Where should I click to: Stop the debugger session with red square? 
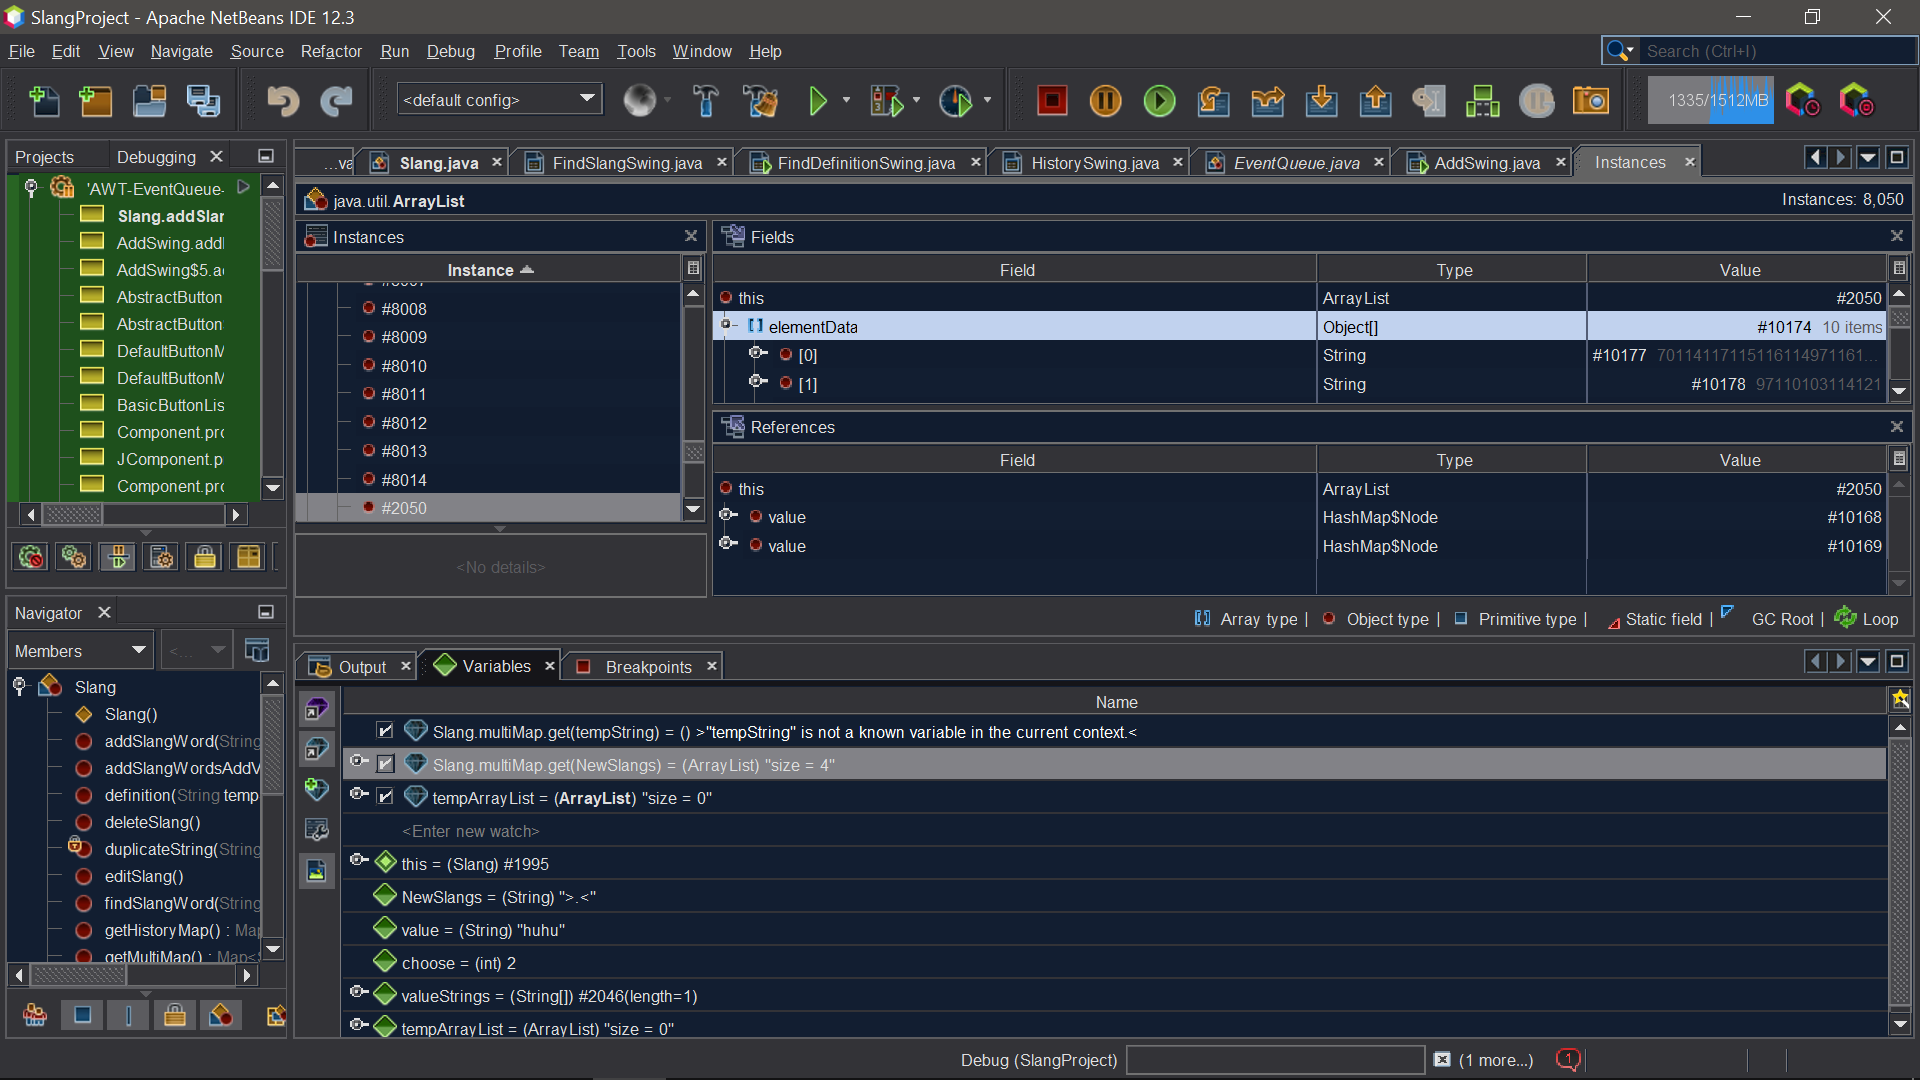(1052, 101)
